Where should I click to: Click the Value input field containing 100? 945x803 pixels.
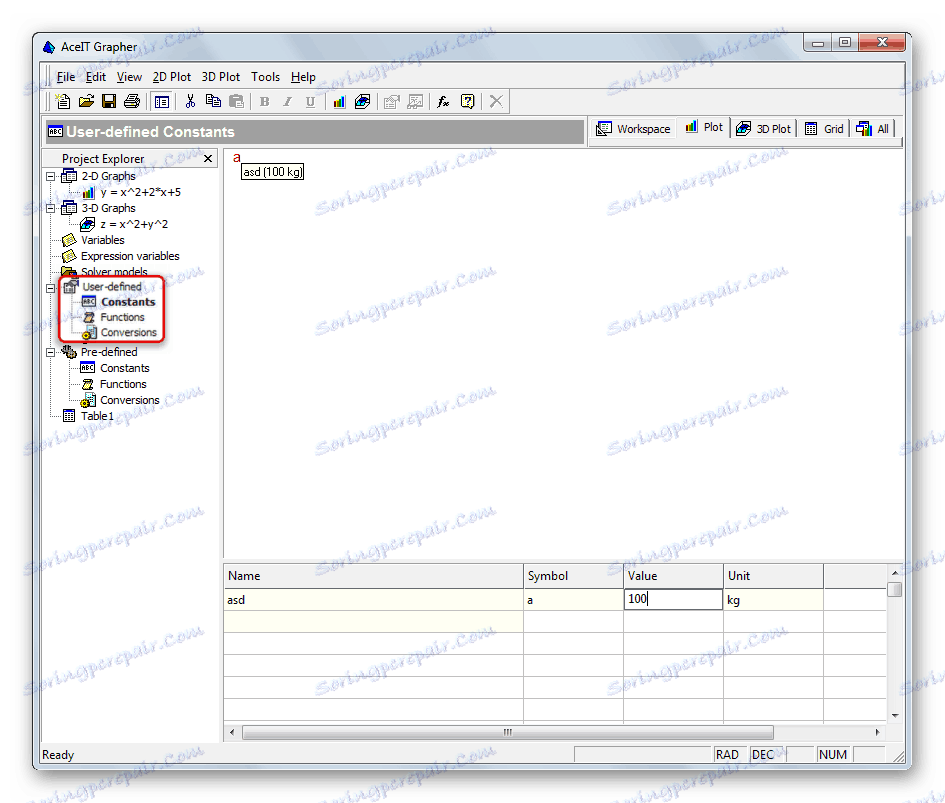pos(673,599)
